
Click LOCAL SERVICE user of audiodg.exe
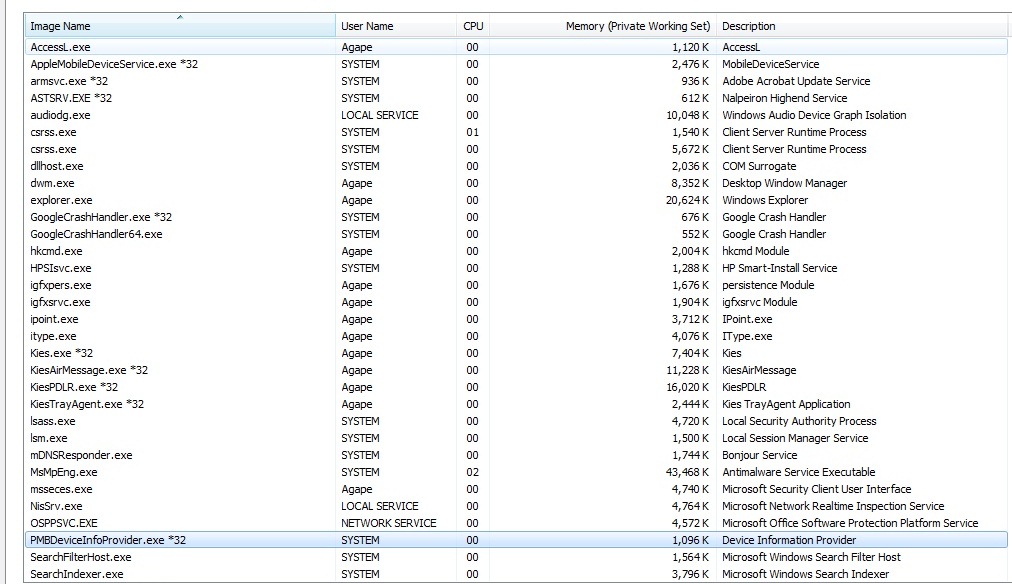point(380,115)
